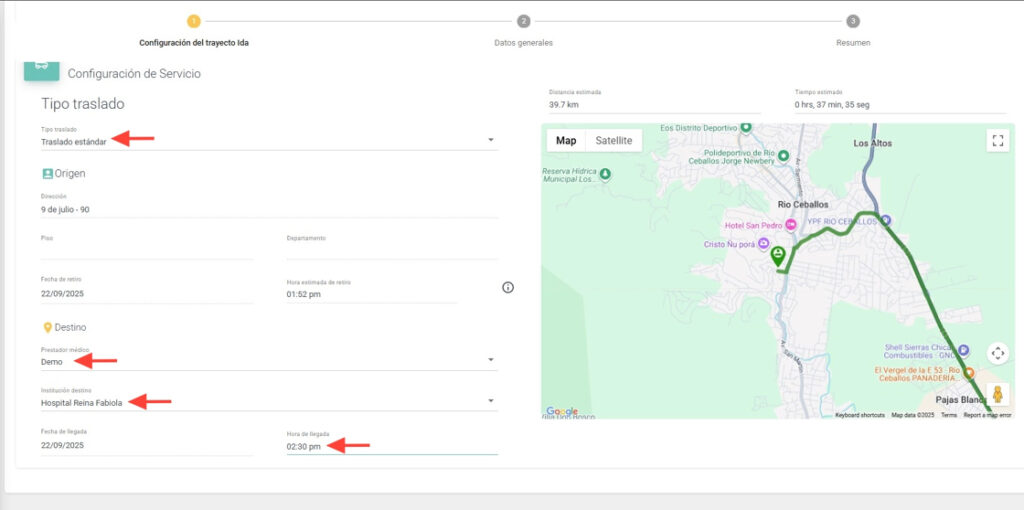Viewport: 1024px width, 510px height.
Task: Toggle fullscreen map view
Action: pos(997,140)
